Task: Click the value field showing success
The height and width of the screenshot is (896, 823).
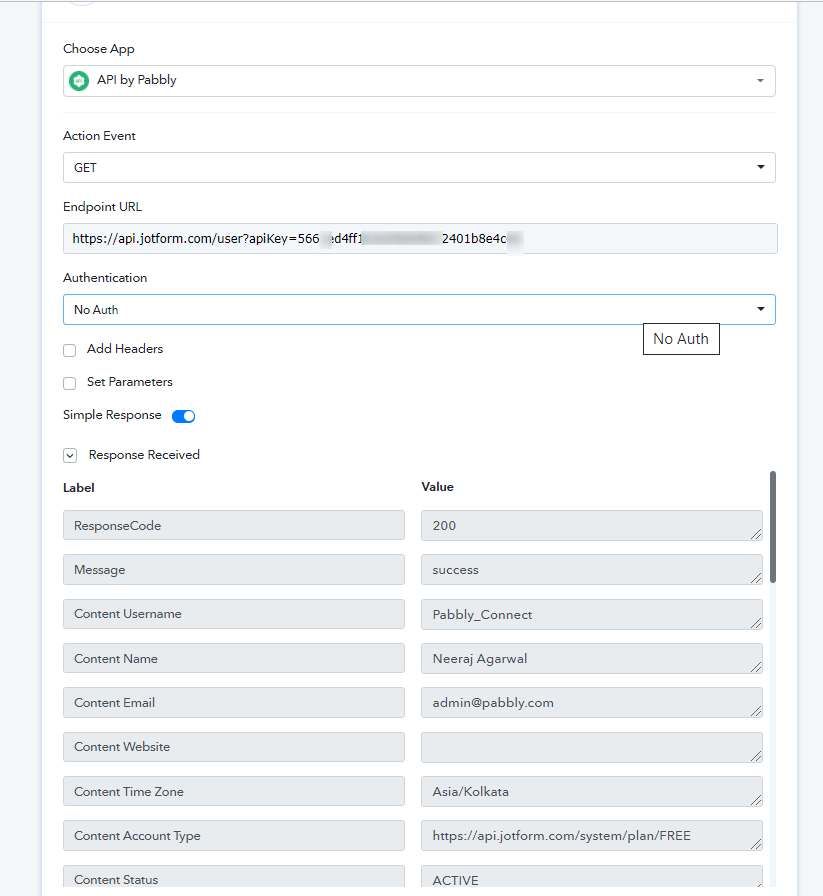Action: [592, 569]
